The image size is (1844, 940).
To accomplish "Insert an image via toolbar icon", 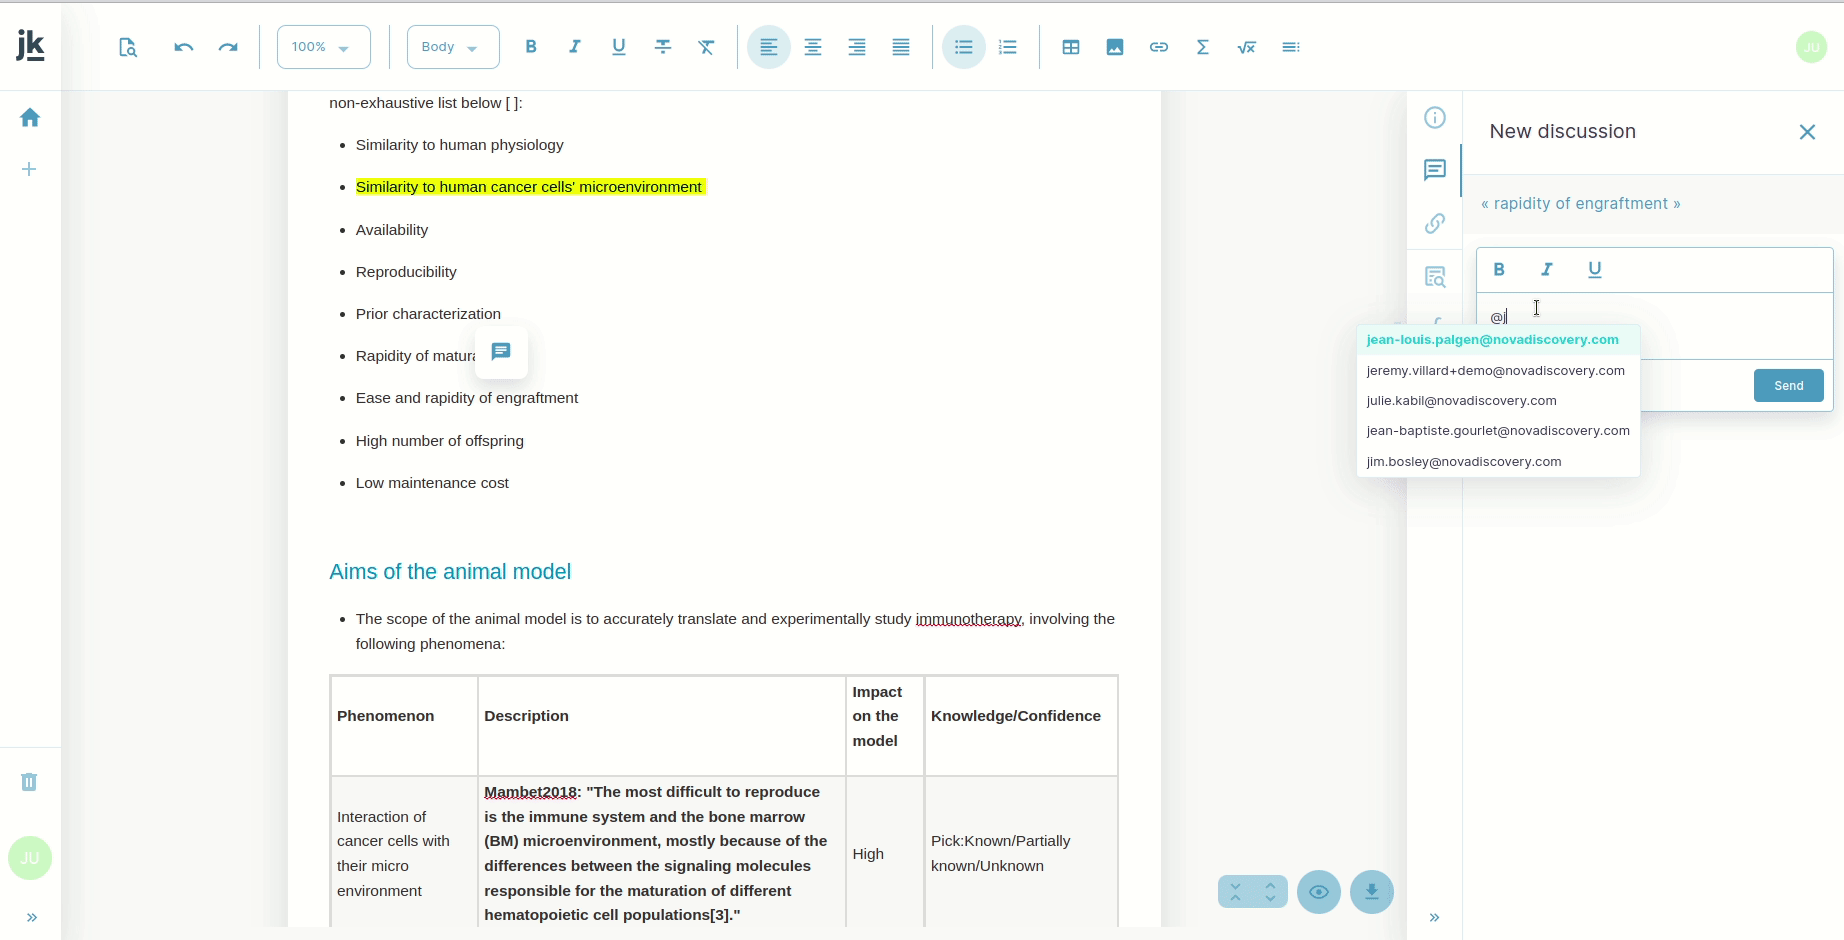I will tap(1115, 47).
